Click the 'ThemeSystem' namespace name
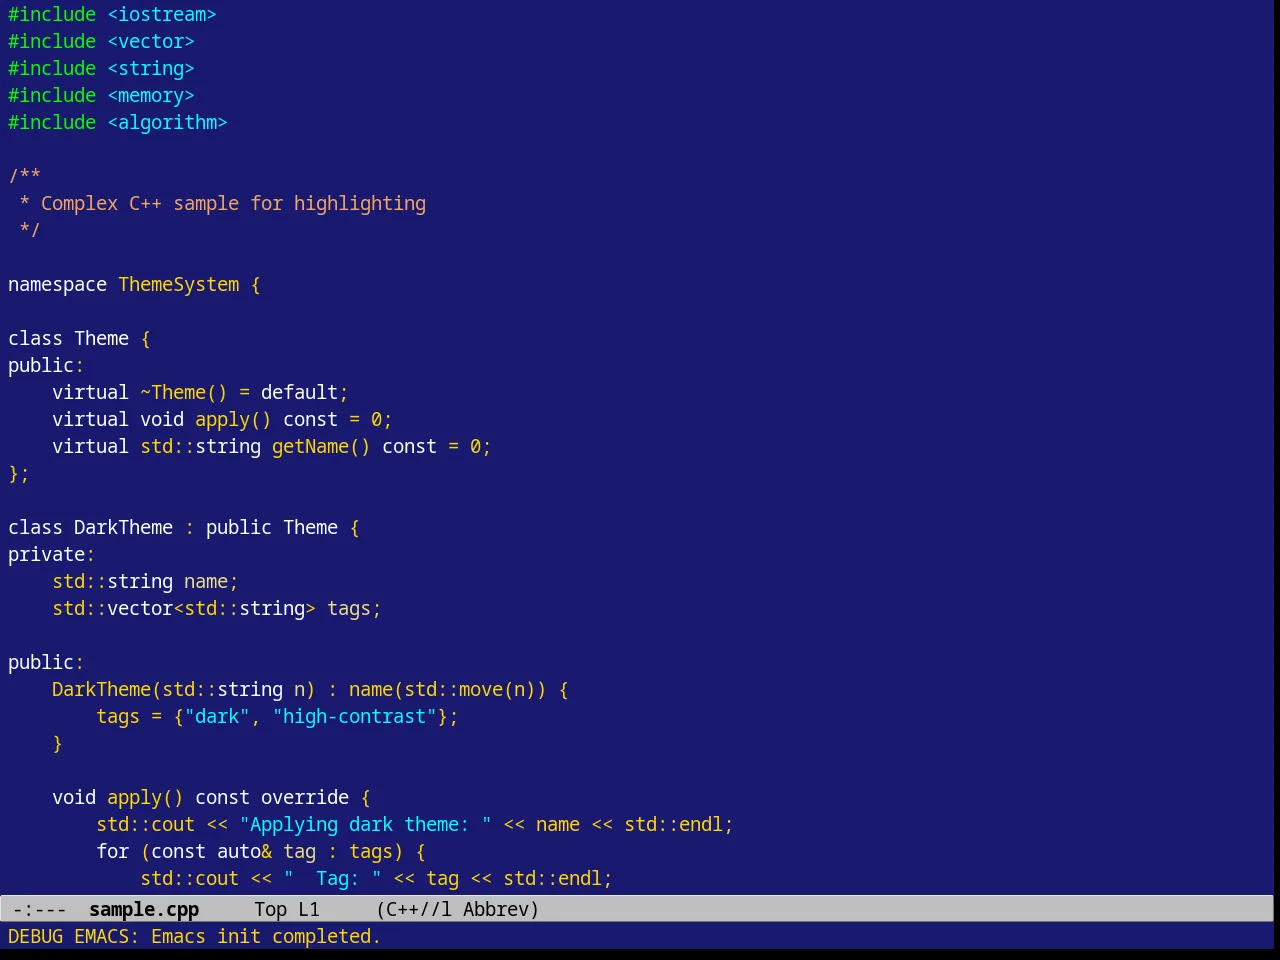Viewport: 1280px width, 960px height. 179,284
